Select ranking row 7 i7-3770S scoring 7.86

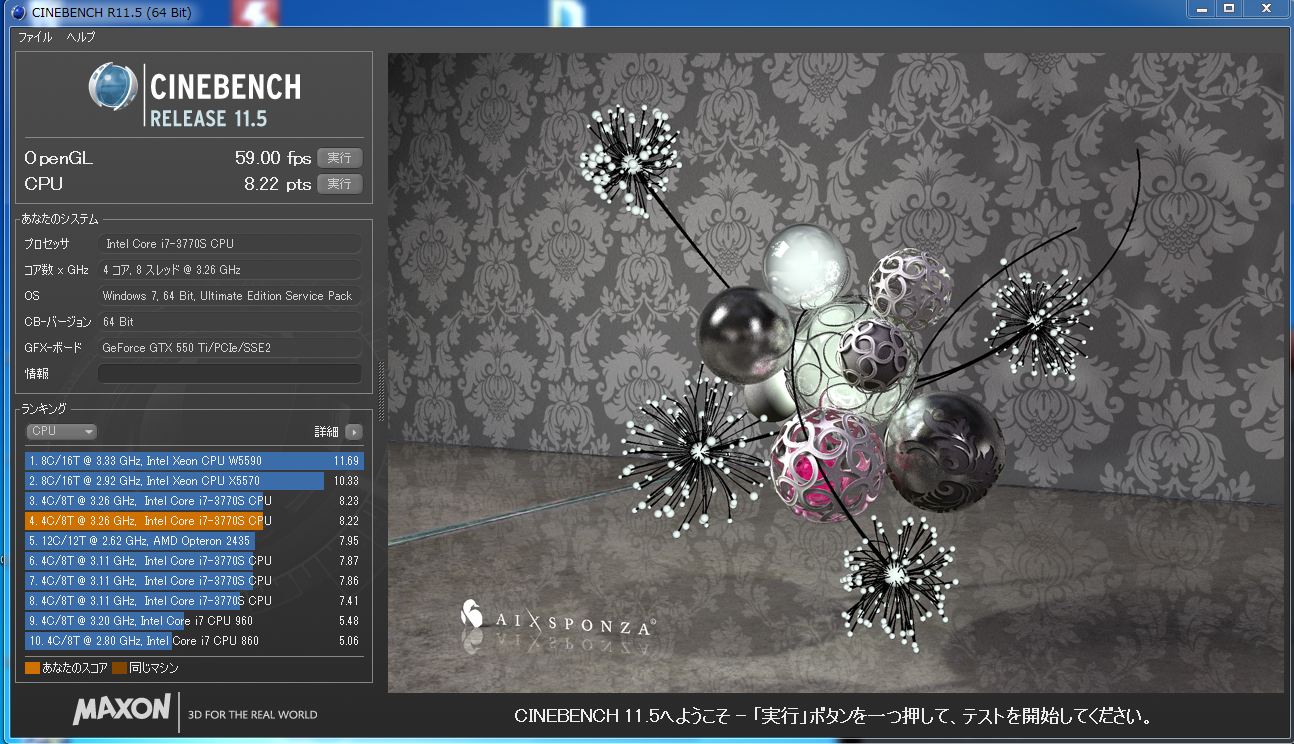pyautogui.click(x=194, y=581)
